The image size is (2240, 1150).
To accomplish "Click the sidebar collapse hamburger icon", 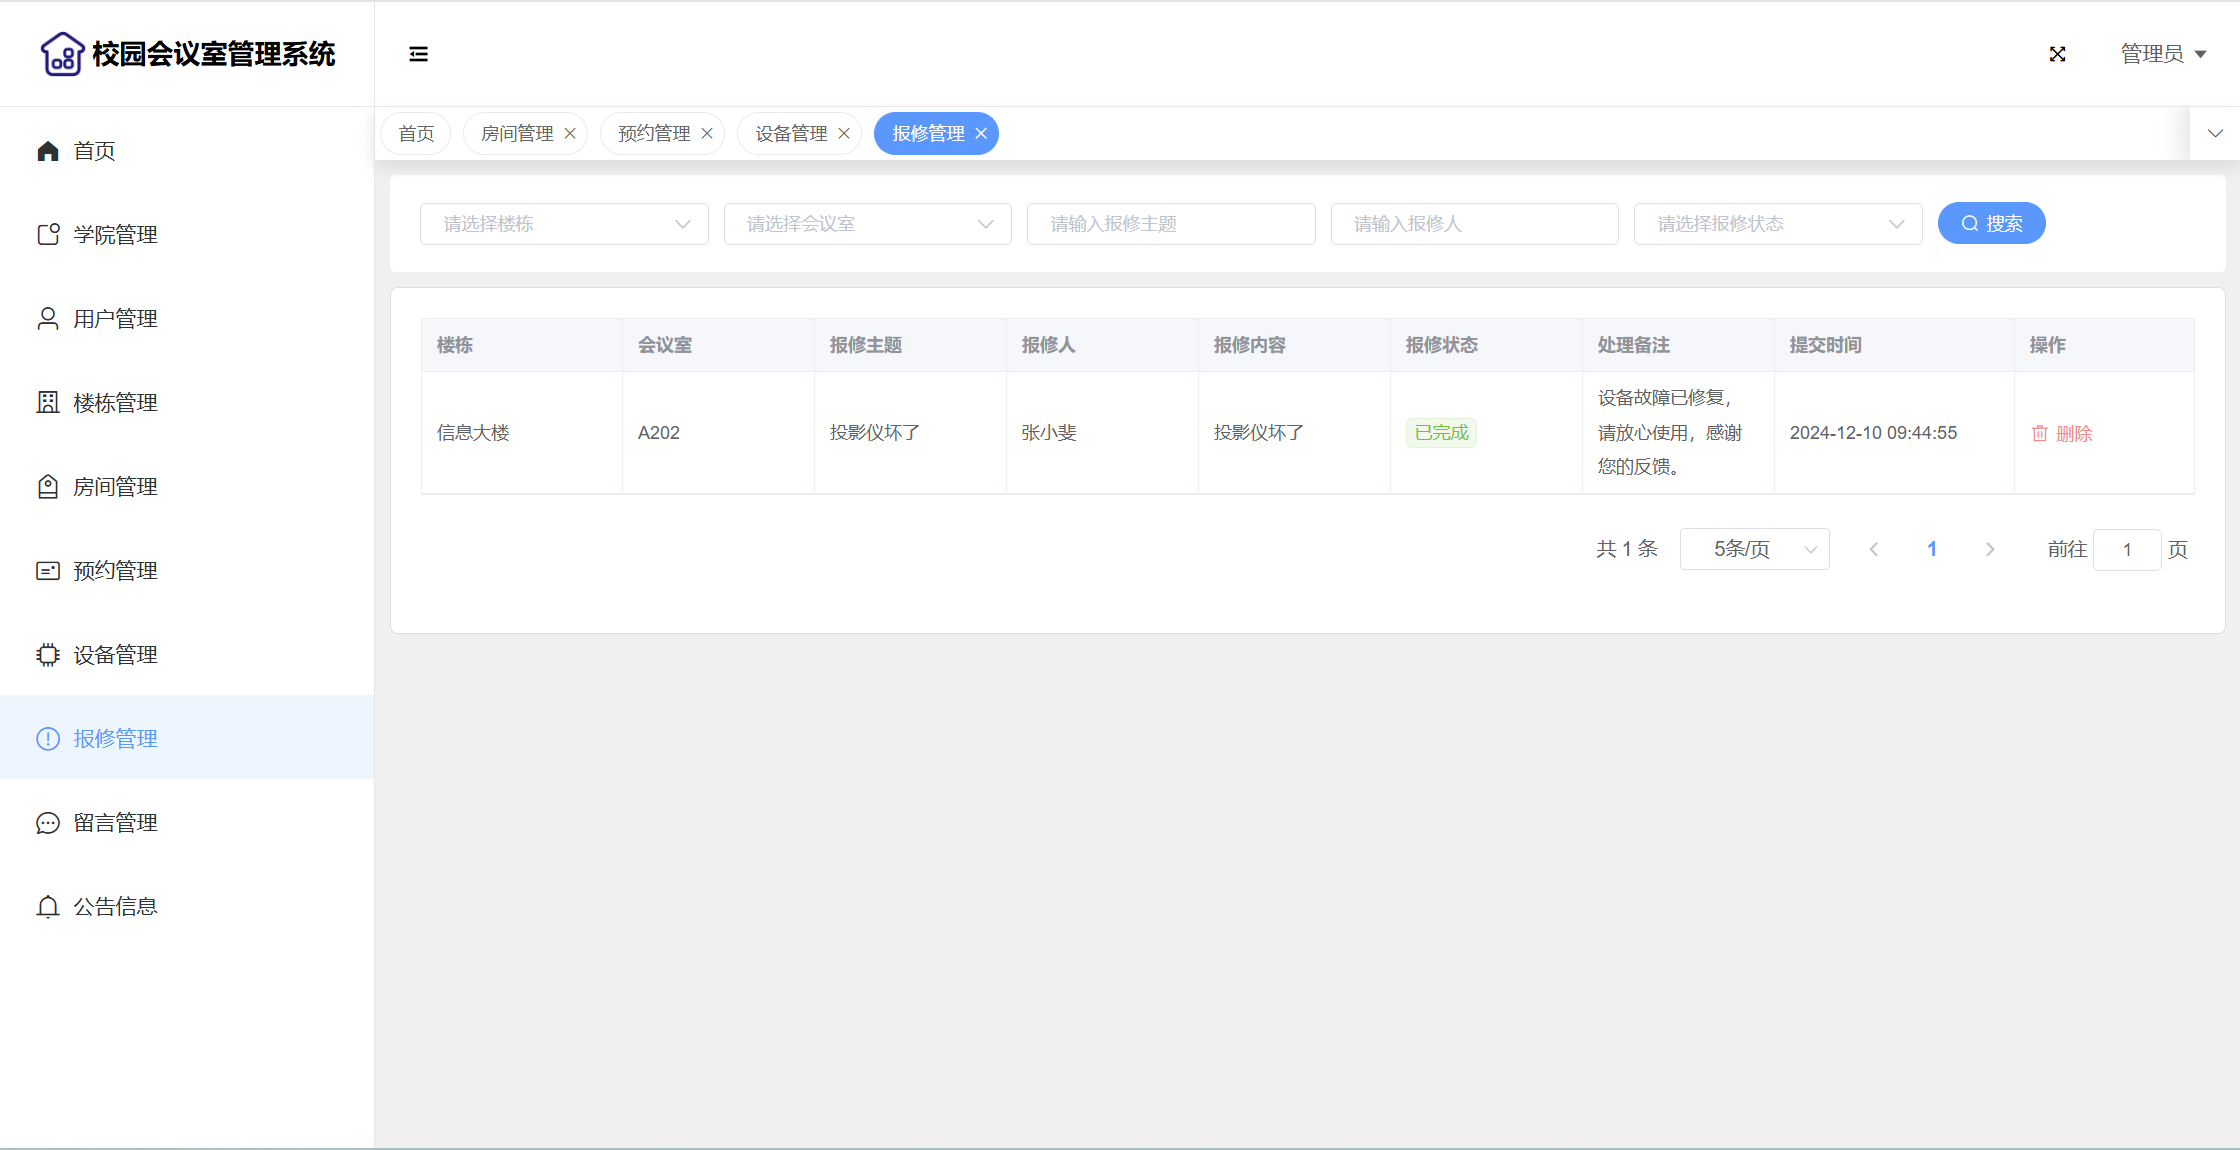I will pos(418,54).
